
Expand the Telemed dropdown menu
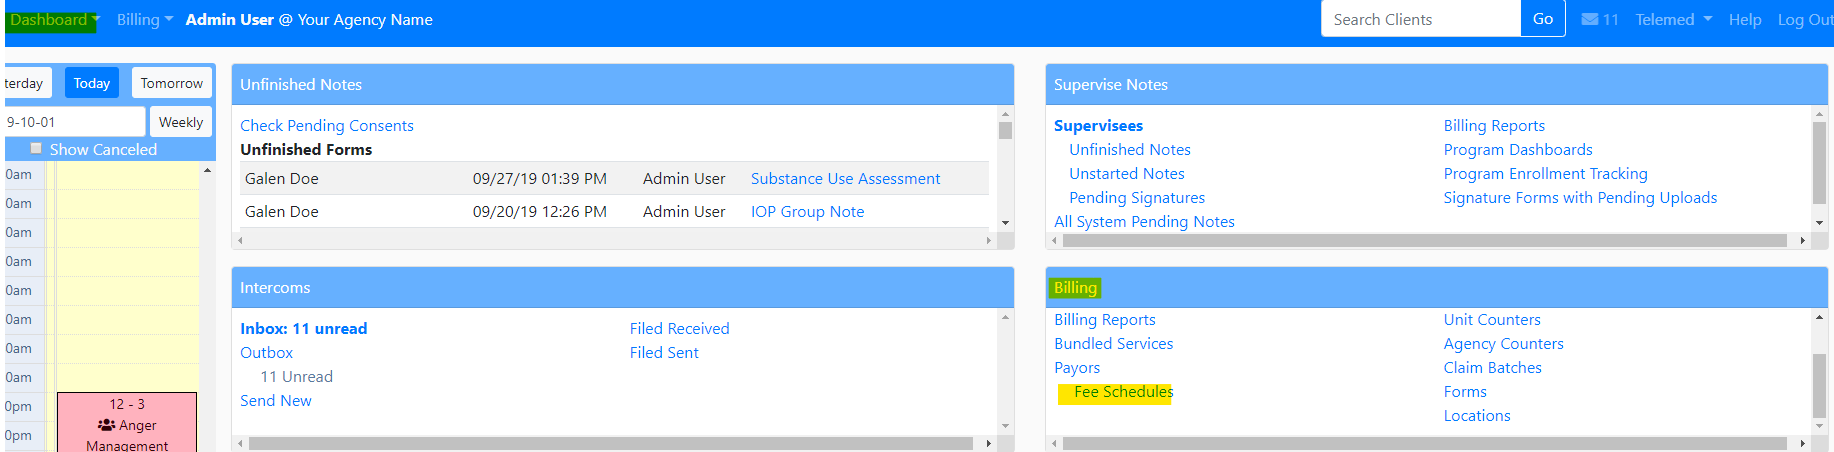pyautogui.click(x=1673, y=20)
